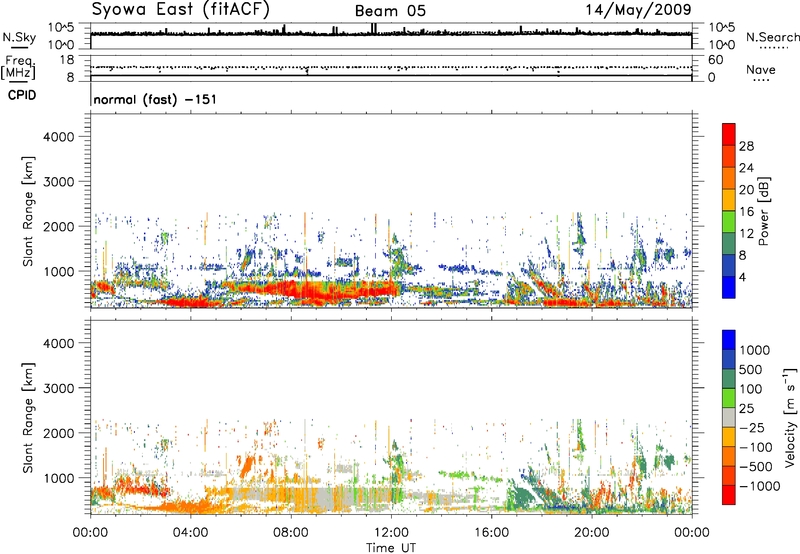Click the '4' label on the Power colorbar
This screenshot has width=800, height=554.
click(x=742, y=278)
